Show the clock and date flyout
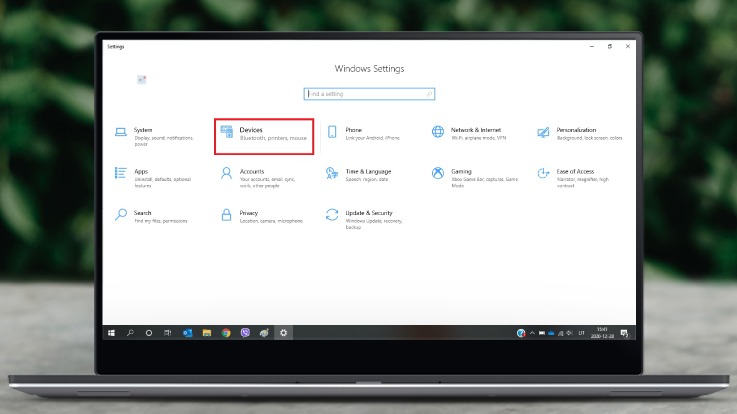This screenshot has width=737, height=414. coord(602,332)
